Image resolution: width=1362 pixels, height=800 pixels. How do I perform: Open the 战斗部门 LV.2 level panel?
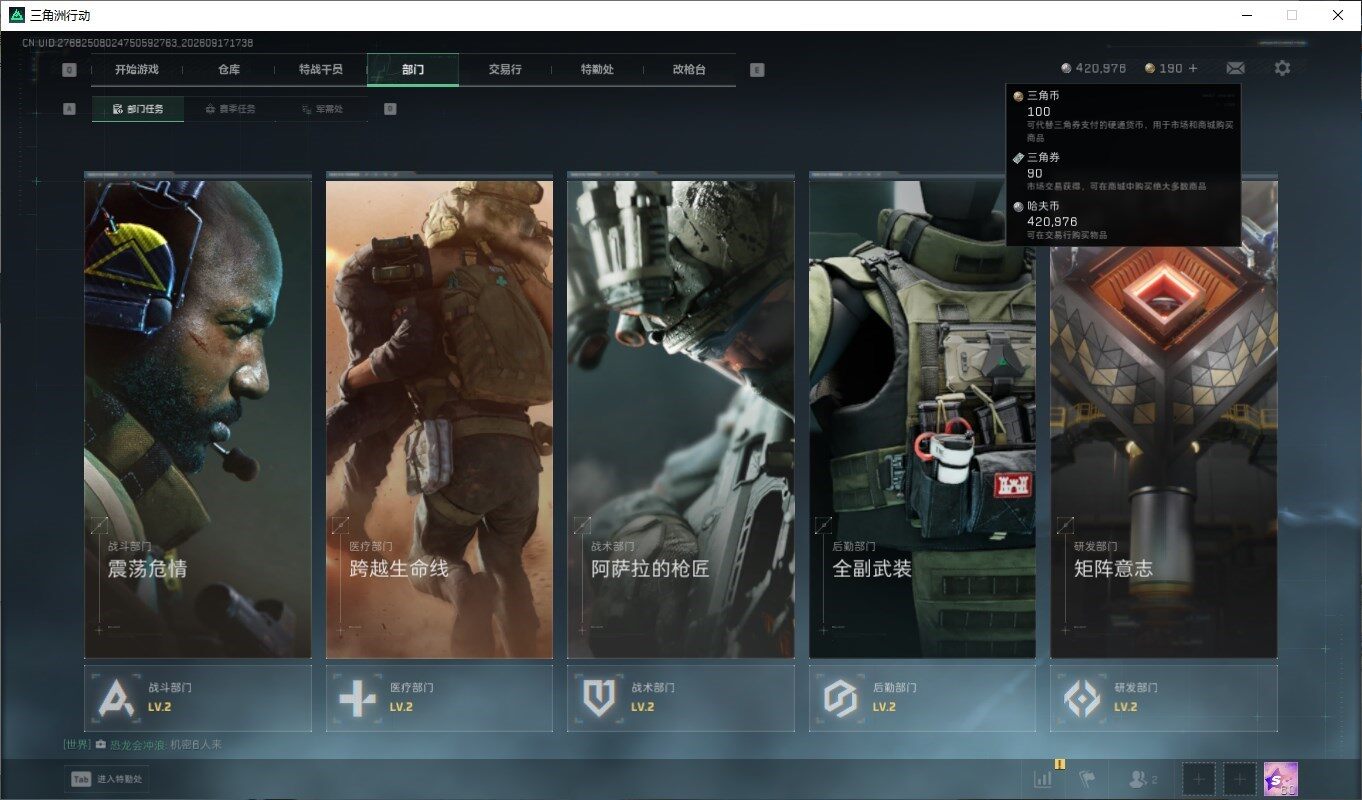tap(198, 698)
